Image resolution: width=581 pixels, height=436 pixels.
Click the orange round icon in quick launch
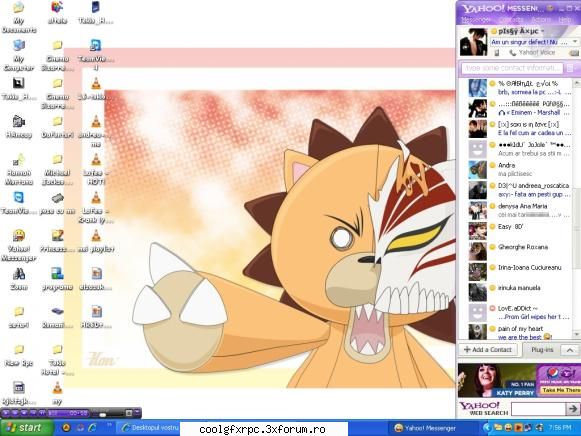tap(66, 428)
